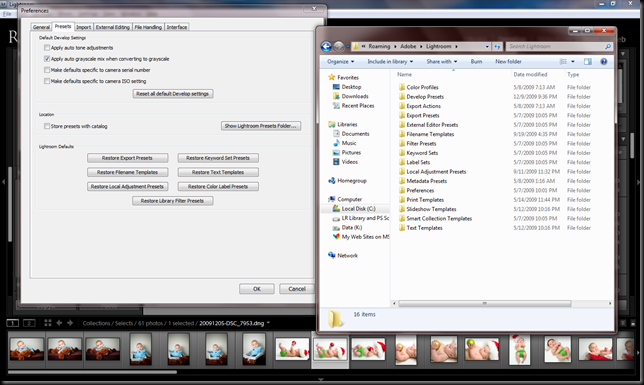Click Restore Export Presets button
This screenshot has height=385, width=644.
(127, 158)
